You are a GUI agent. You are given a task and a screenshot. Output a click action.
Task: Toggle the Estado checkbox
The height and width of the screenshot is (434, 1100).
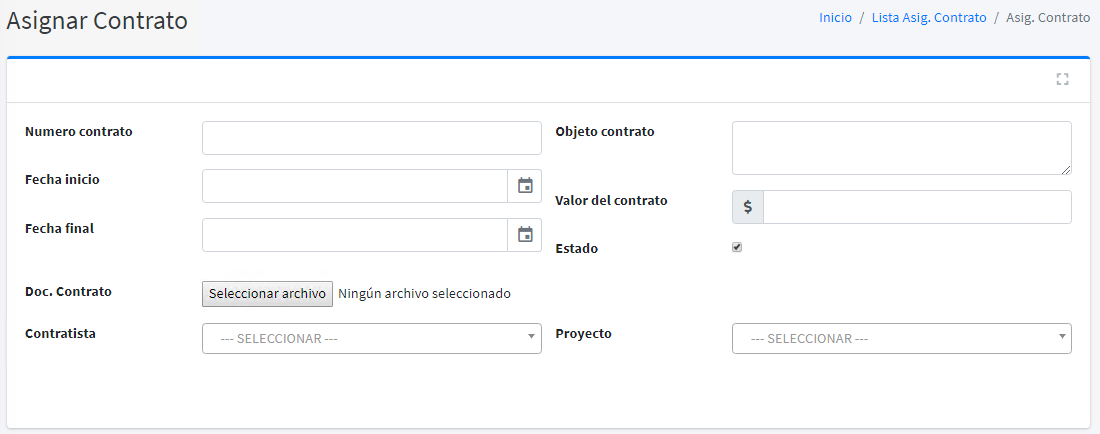[x=737, y=247]
